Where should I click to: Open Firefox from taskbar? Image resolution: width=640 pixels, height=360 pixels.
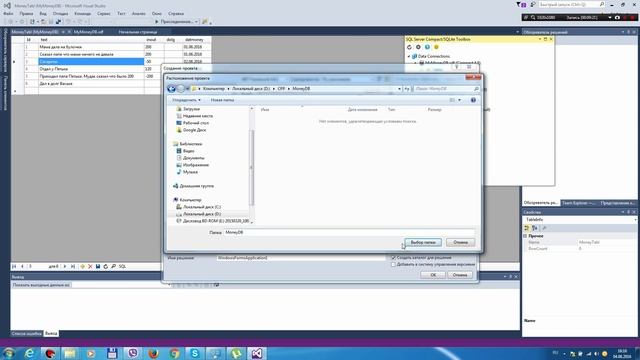tap(153, 353)
